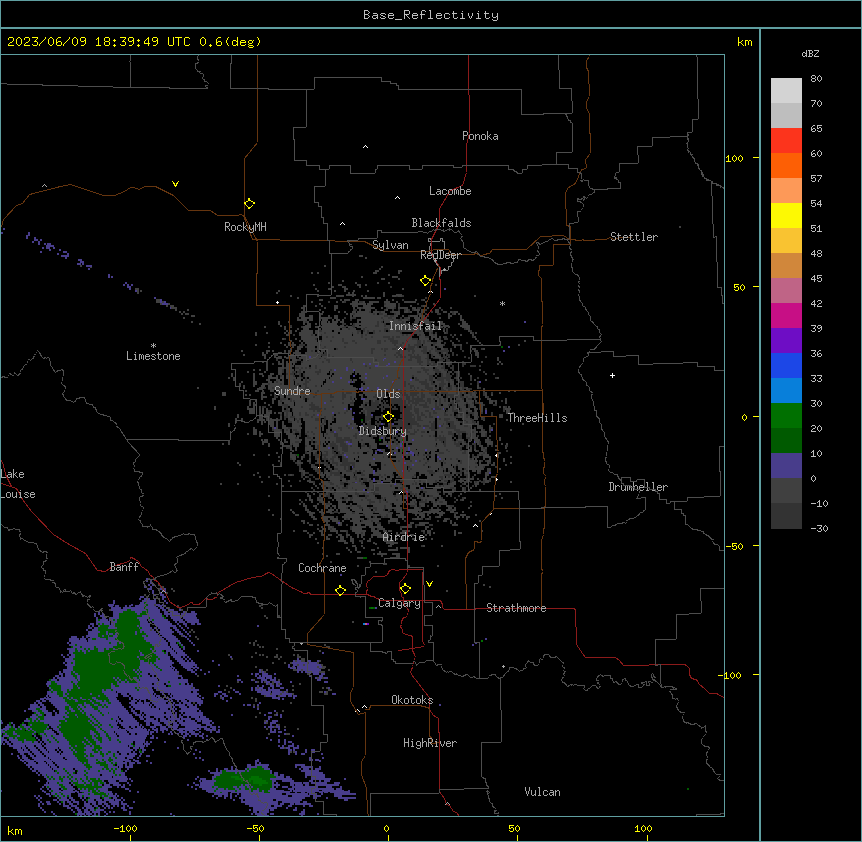Click the 54 dBZ yellow swatch

786,215
